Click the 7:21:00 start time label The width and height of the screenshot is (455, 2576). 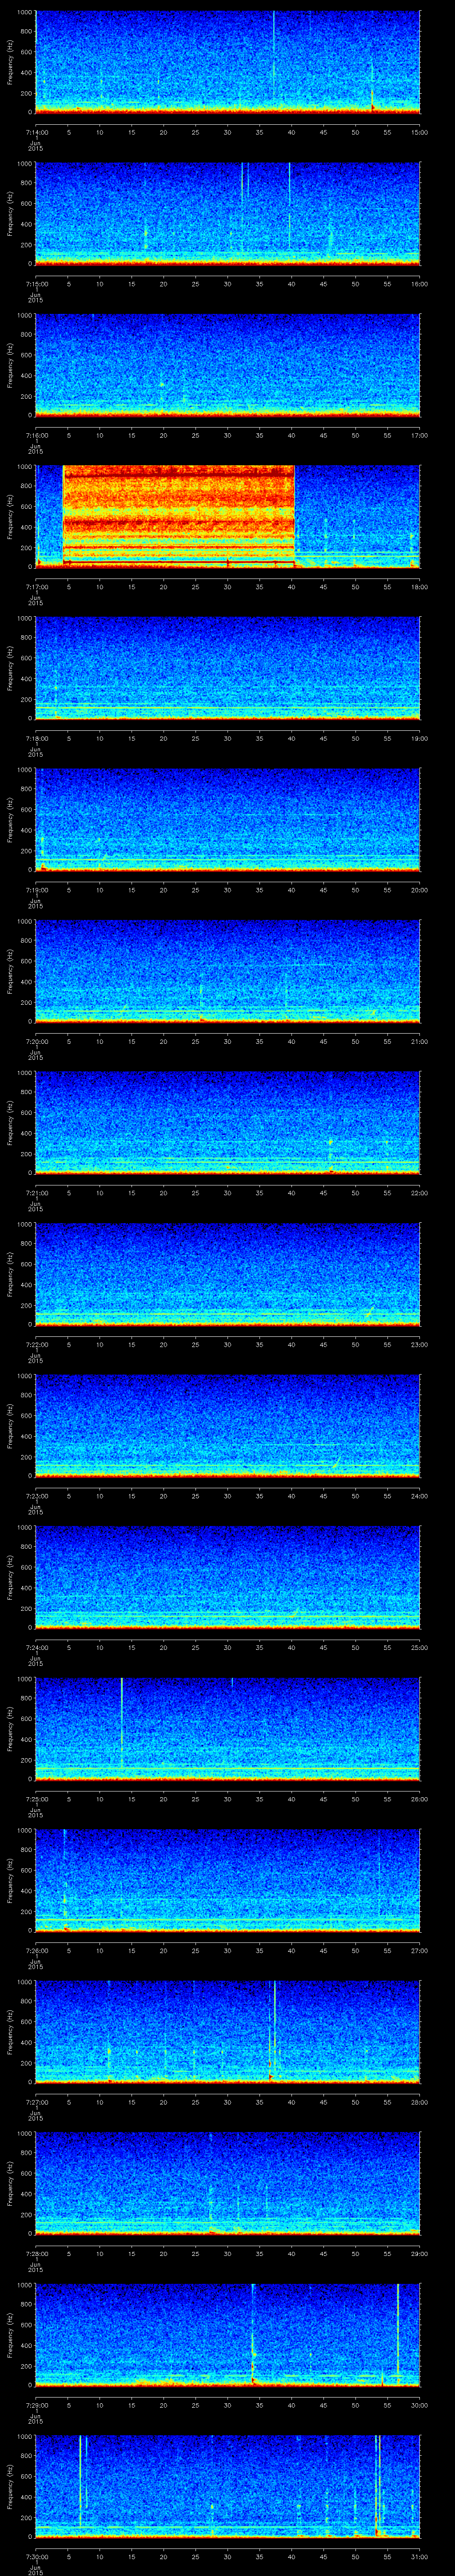(36, 1193)
